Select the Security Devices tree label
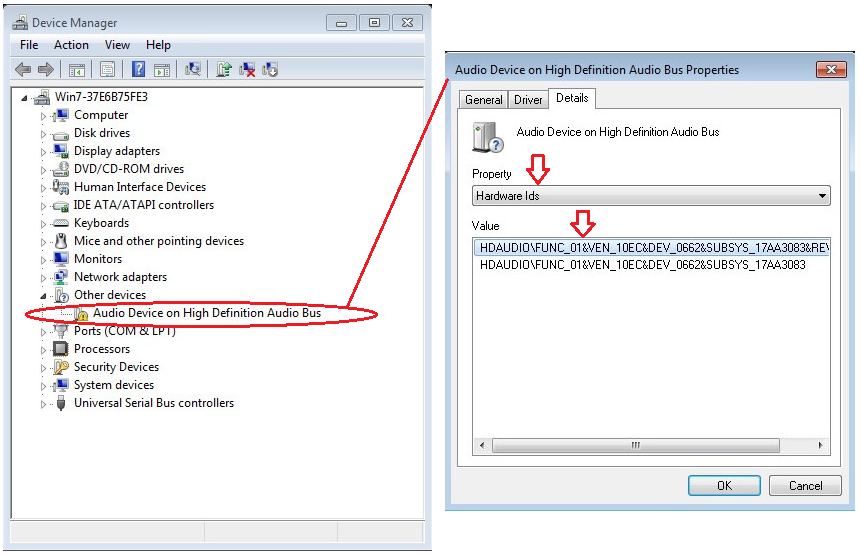The height and width of the screenshot is (555, 860). pyautogui.click(x=116, y=367)
